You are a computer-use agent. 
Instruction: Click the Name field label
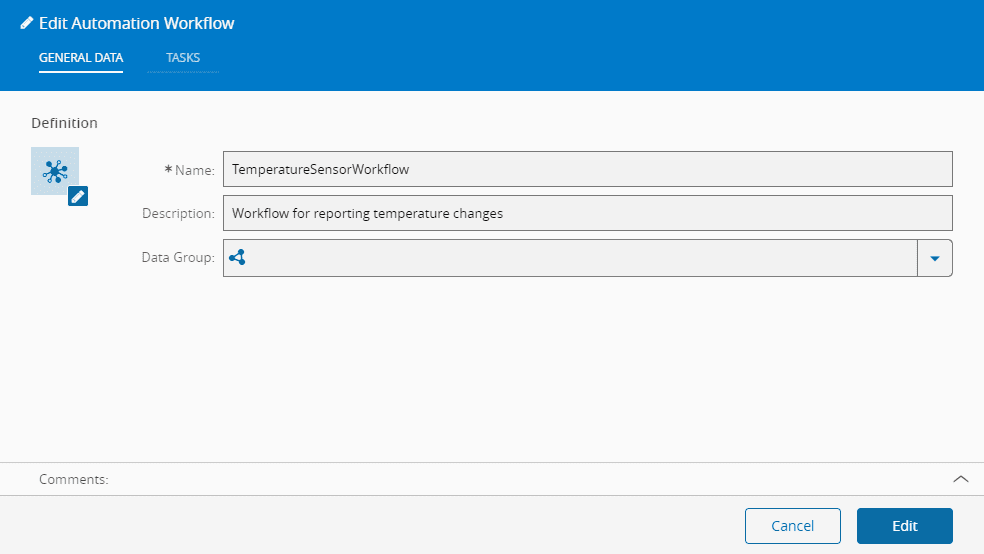(194, 170)
